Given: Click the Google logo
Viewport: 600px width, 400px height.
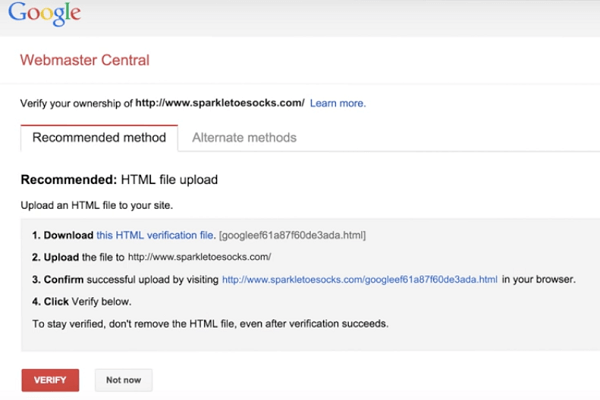Looking at the screenshot, I should 44,13.
